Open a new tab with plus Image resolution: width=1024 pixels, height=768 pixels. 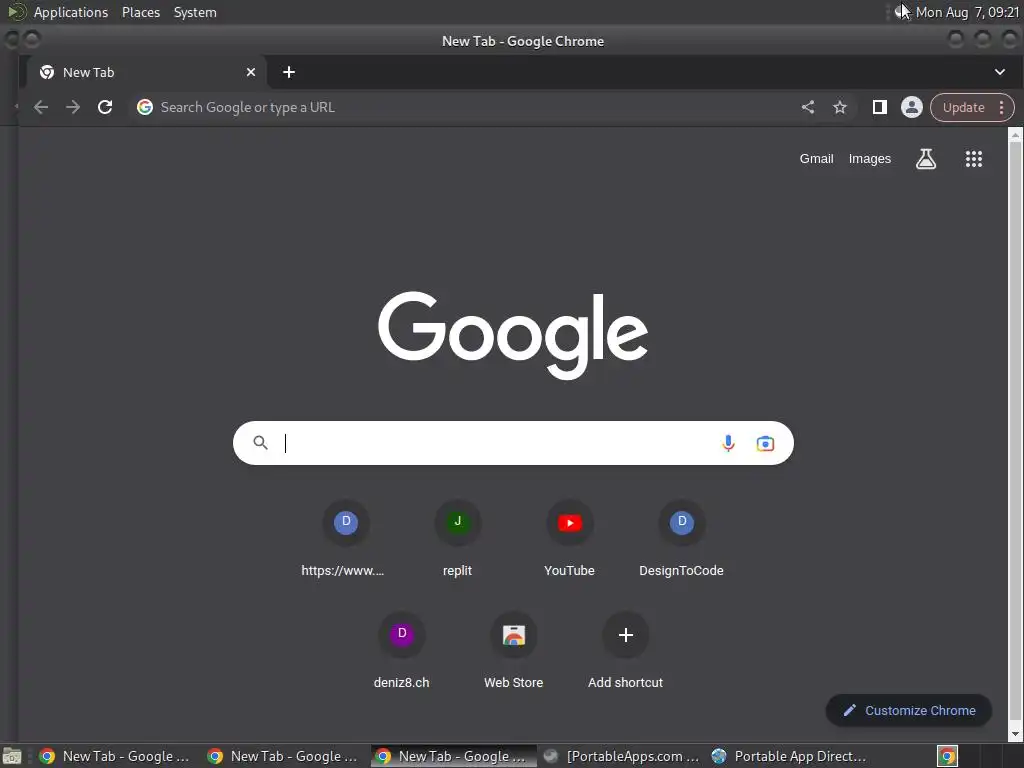(289, 72)
